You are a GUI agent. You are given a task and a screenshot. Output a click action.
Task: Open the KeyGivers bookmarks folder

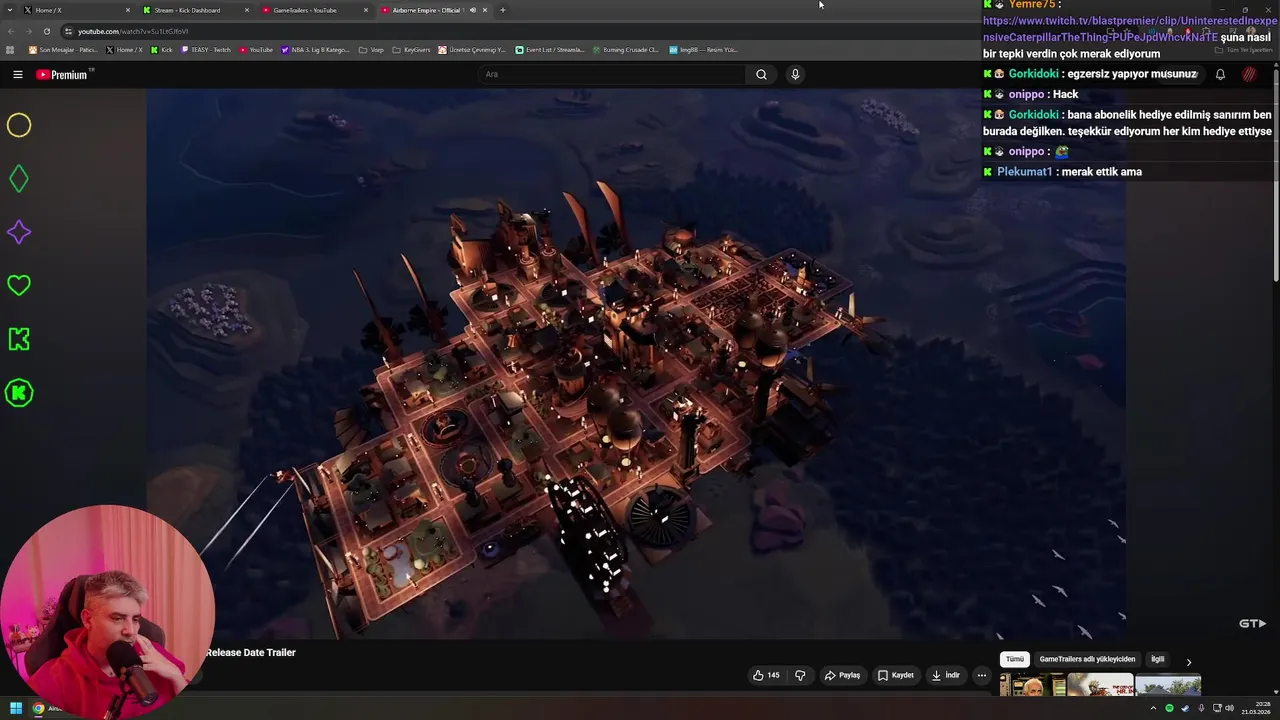click(x=411, y=50)
